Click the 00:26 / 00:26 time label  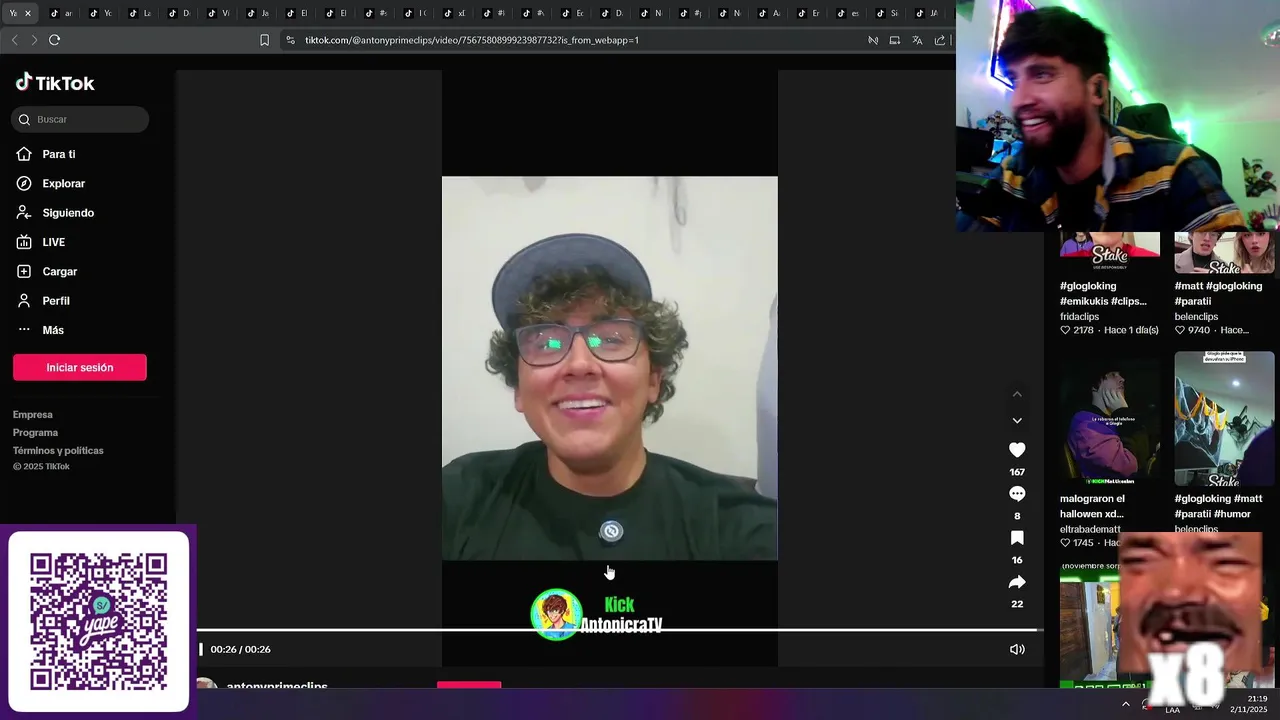[240, 649]
